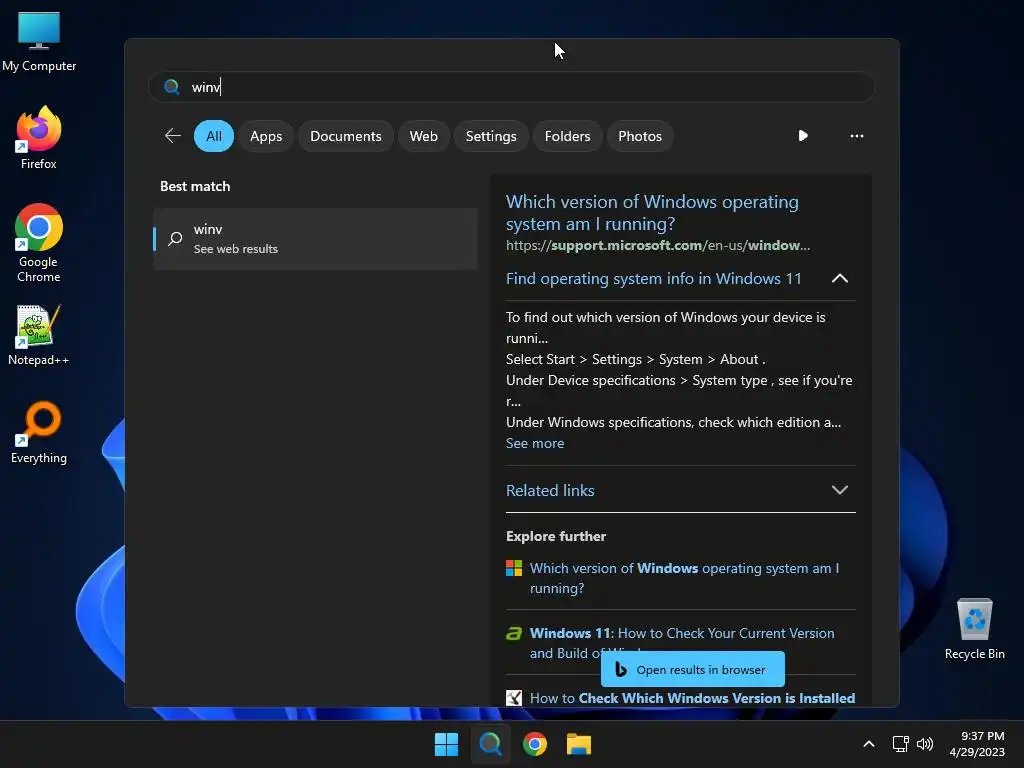Viewport: 1024px width, 768px height.
Task: Open the volume tray icon
Action: click(x=925, y=744)
